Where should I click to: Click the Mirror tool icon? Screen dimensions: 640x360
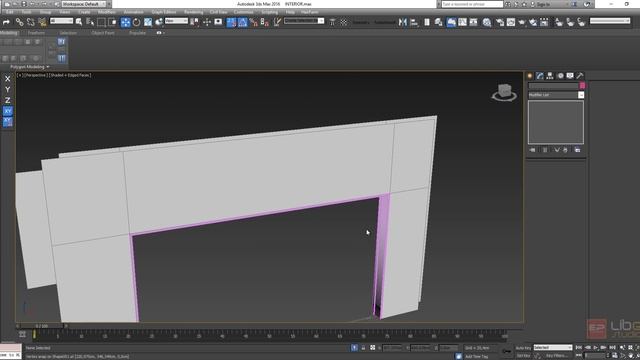pyautogui.click(x=403, y=22)
